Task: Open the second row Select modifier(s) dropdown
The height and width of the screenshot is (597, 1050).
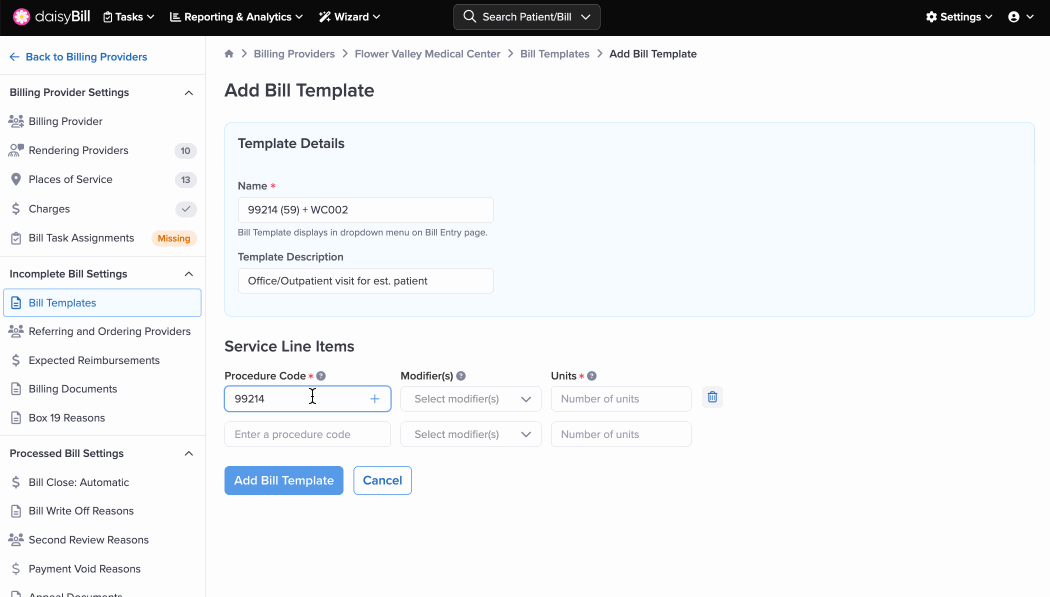Action: coord(470,434)
